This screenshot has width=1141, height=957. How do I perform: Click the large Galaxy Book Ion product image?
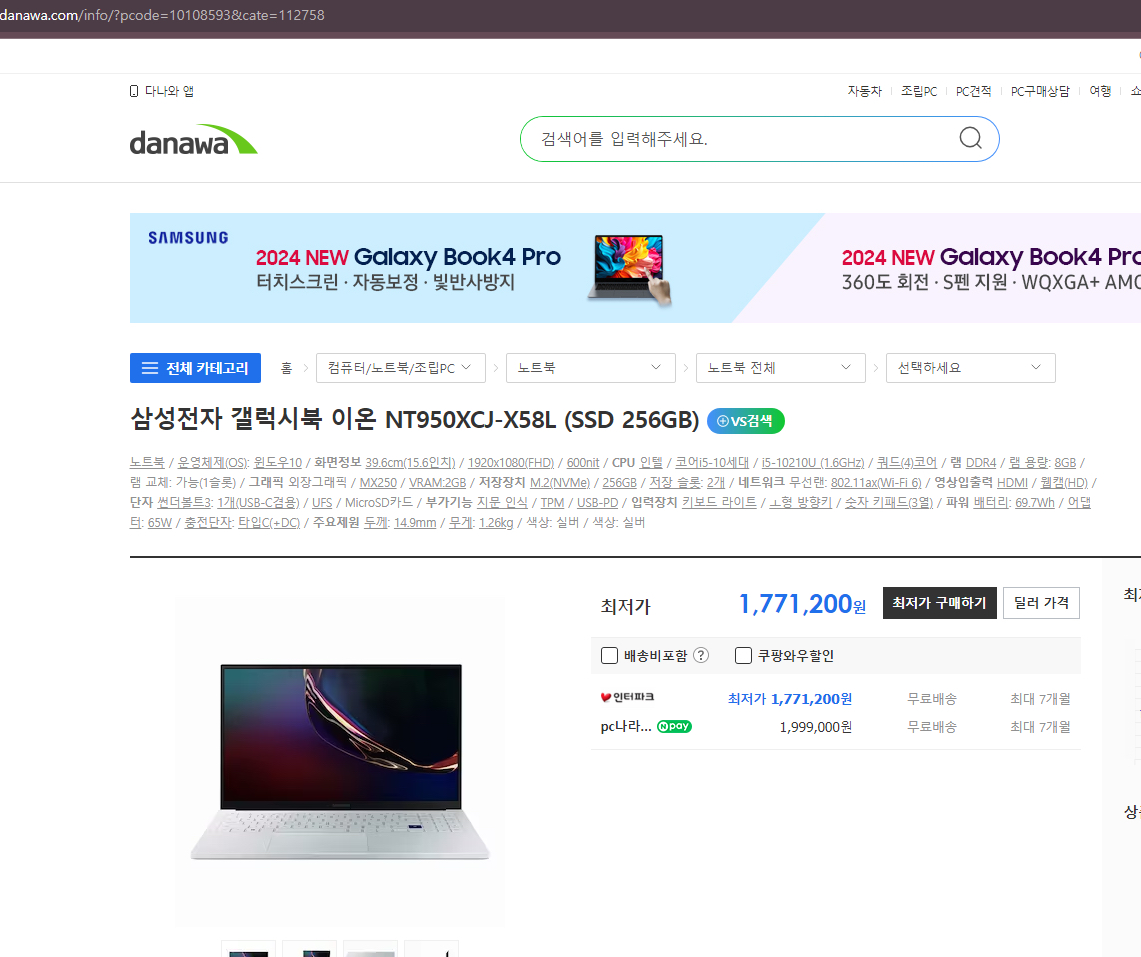341,761
